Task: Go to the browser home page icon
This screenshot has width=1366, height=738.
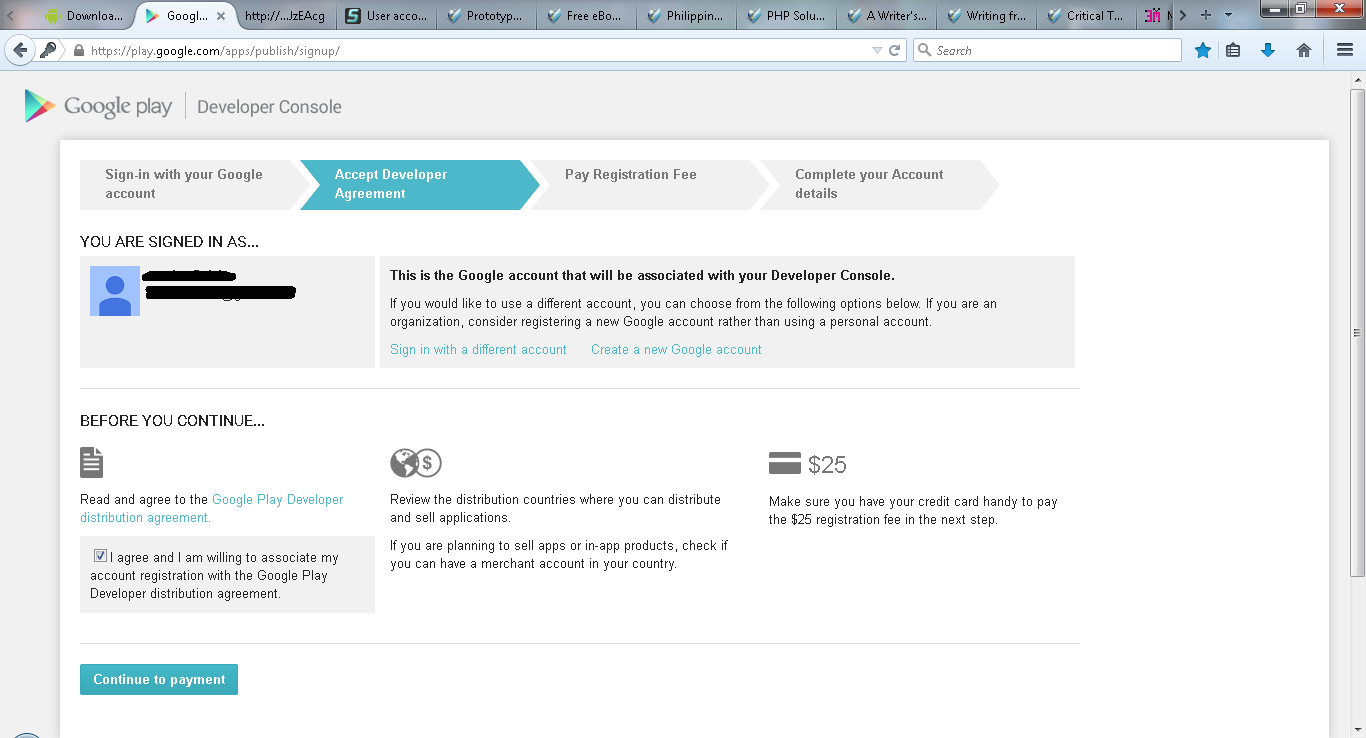Action: pos(1304,50)
